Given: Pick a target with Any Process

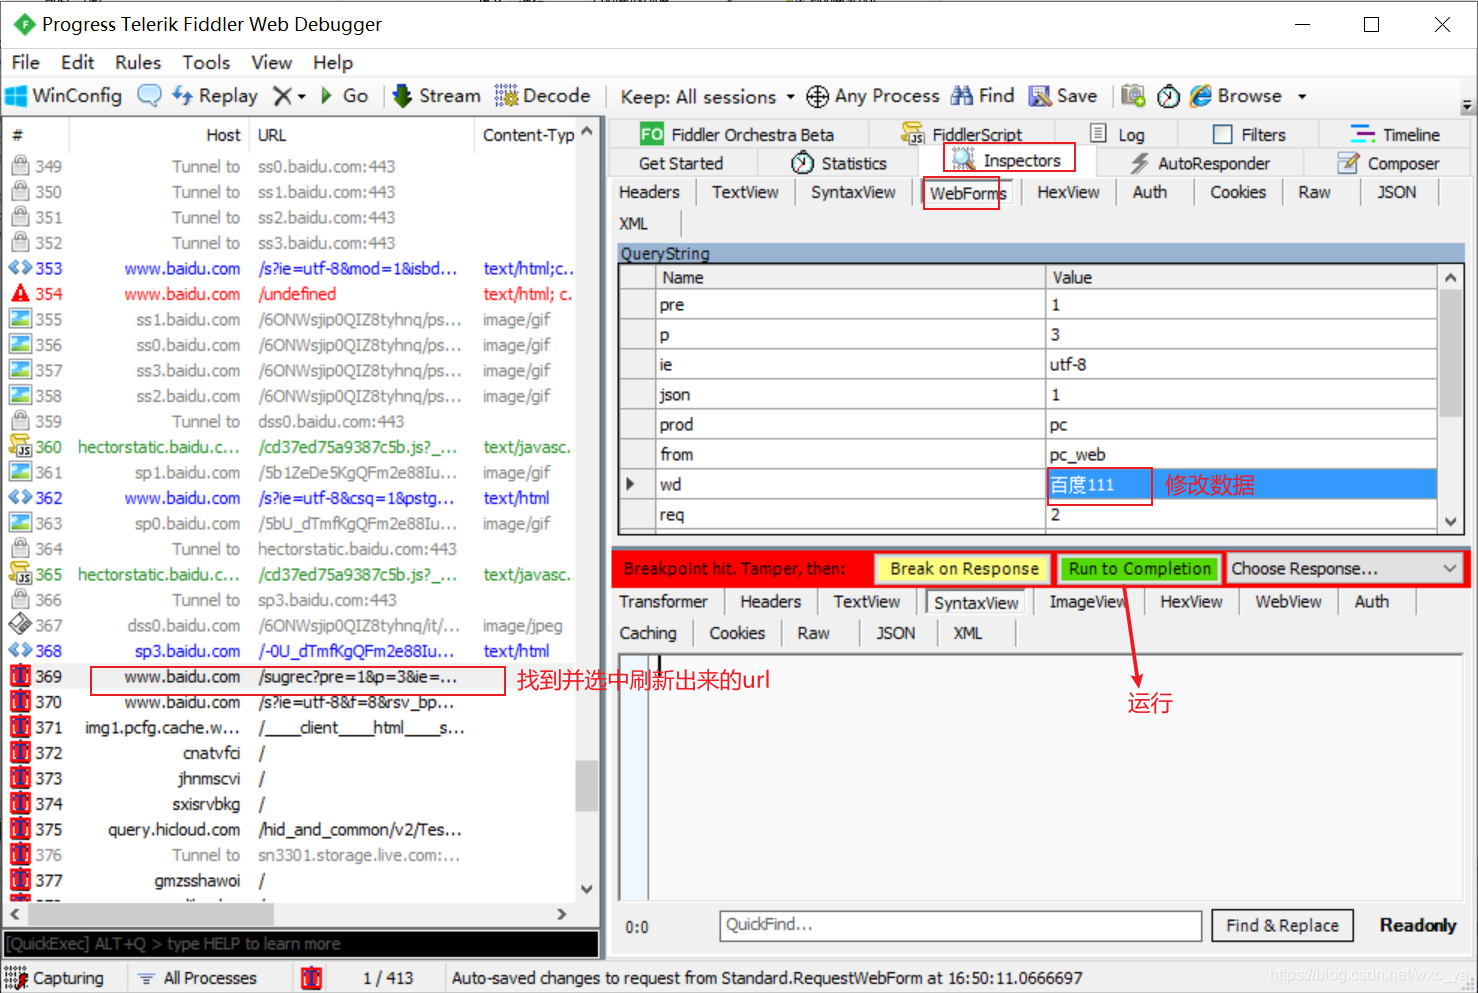Looking at the screenshot, I should pyautogui.click(x=873, y=96).
